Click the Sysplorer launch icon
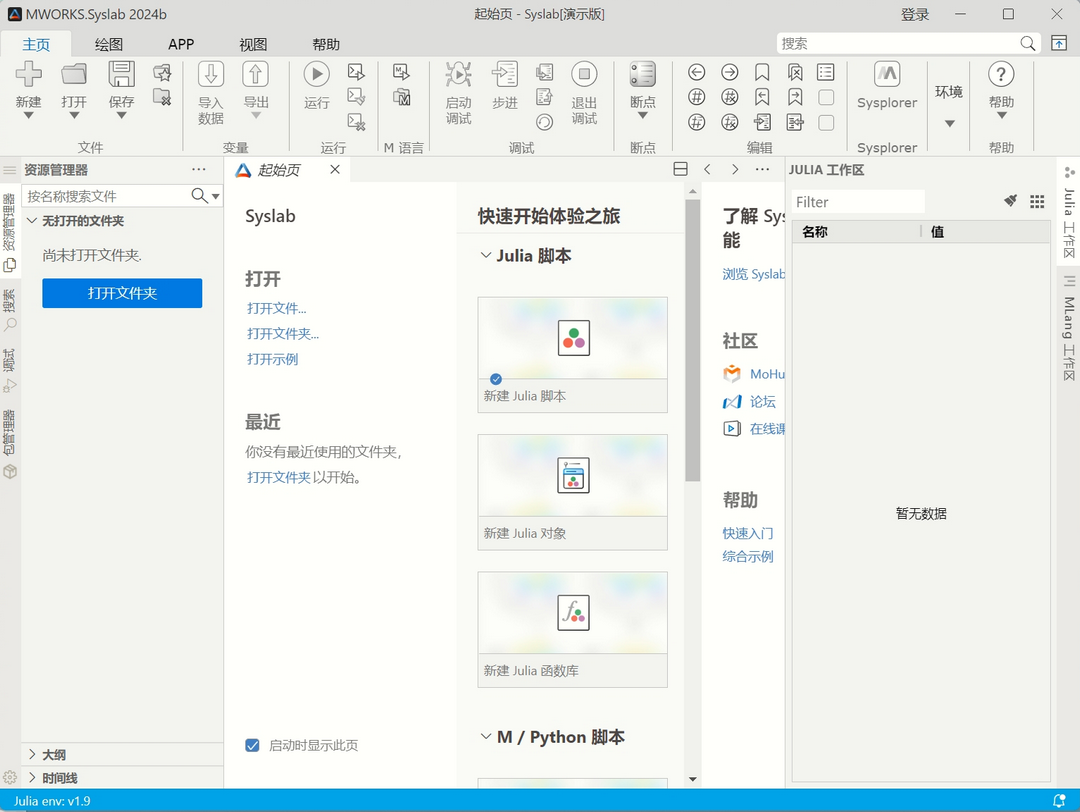 coord(887,74)
